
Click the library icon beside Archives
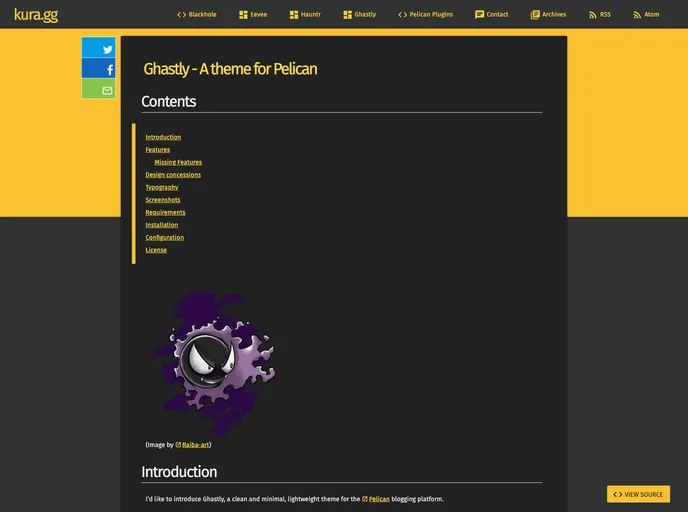coord(535,15)
